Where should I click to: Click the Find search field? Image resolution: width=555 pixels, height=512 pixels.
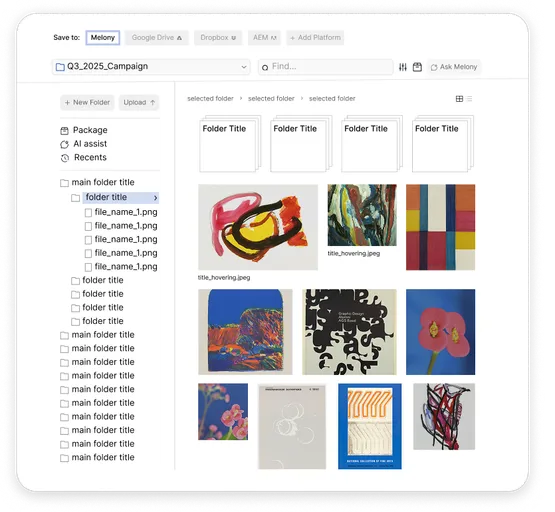(326, 67)
